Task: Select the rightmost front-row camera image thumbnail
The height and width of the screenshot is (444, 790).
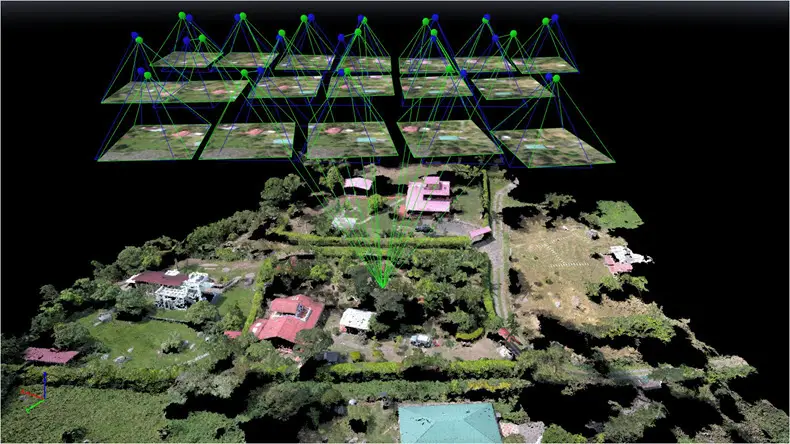Action: [554, 146]
